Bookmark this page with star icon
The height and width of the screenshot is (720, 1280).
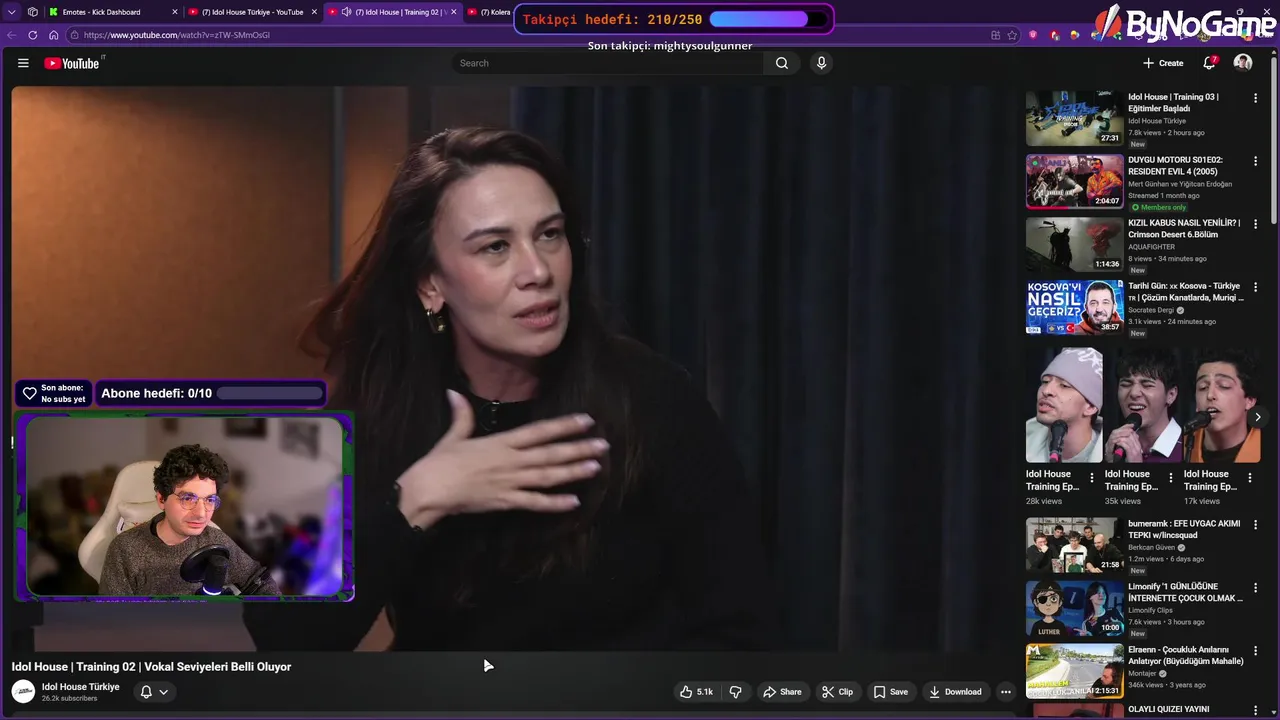[x=1013, y=35]
